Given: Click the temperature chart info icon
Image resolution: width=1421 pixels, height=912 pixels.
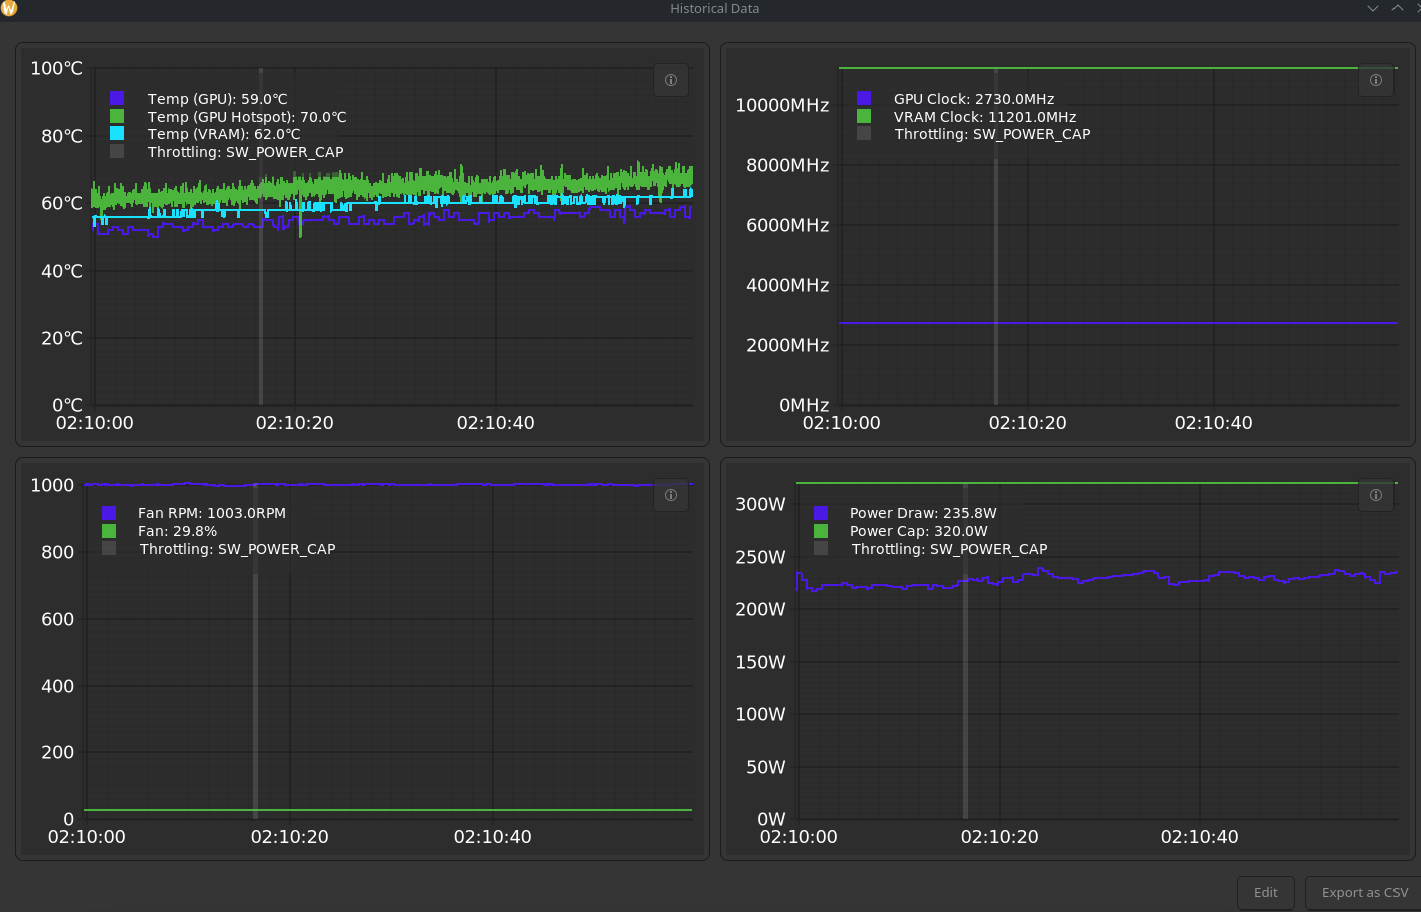Looking at the screenshot, I should [x=671, y=80].
